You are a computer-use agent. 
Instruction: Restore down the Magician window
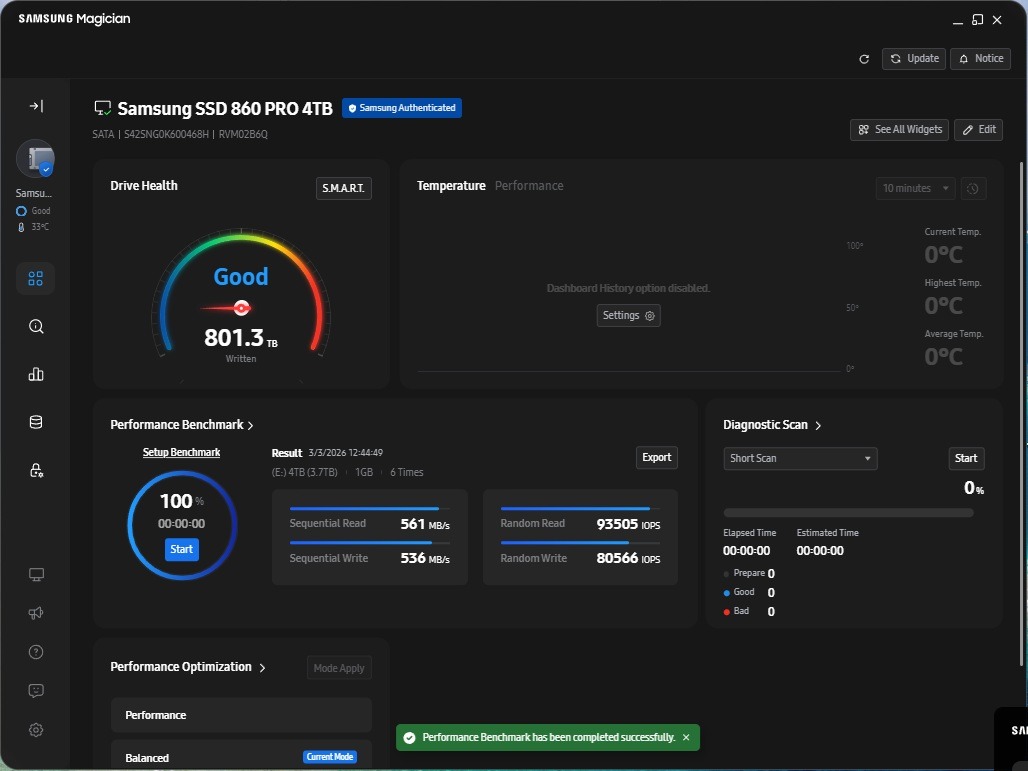point(978,20)
